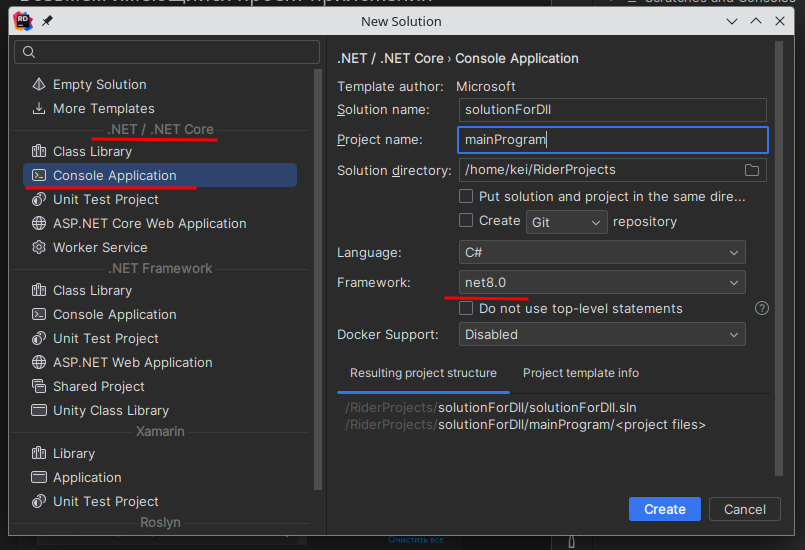This screenshot has width=805, height=550.
Task: Click the pin icon in title bar
Action: pos(48,21)
